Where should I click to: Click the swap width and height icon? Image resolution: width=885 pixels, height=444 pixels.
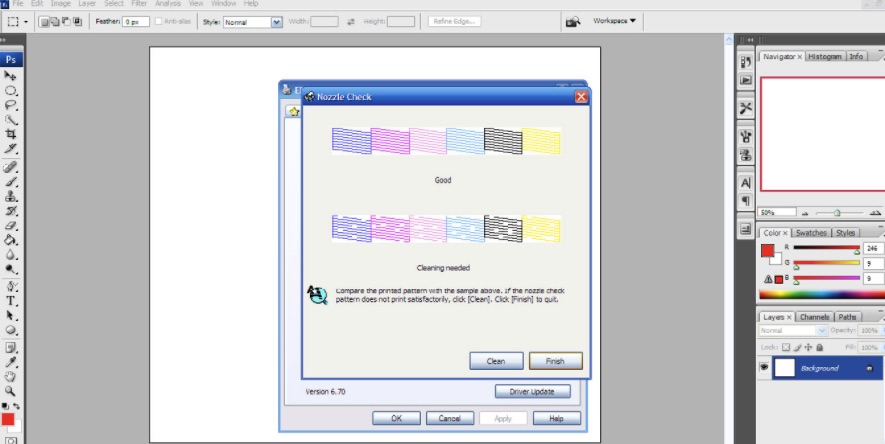(x=351, y=21)
